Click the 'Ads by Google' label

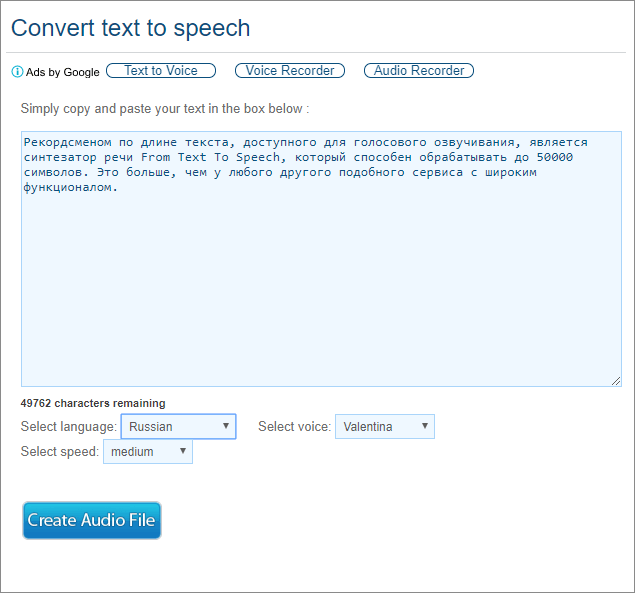pyautogui.click(x=62, y=72)
